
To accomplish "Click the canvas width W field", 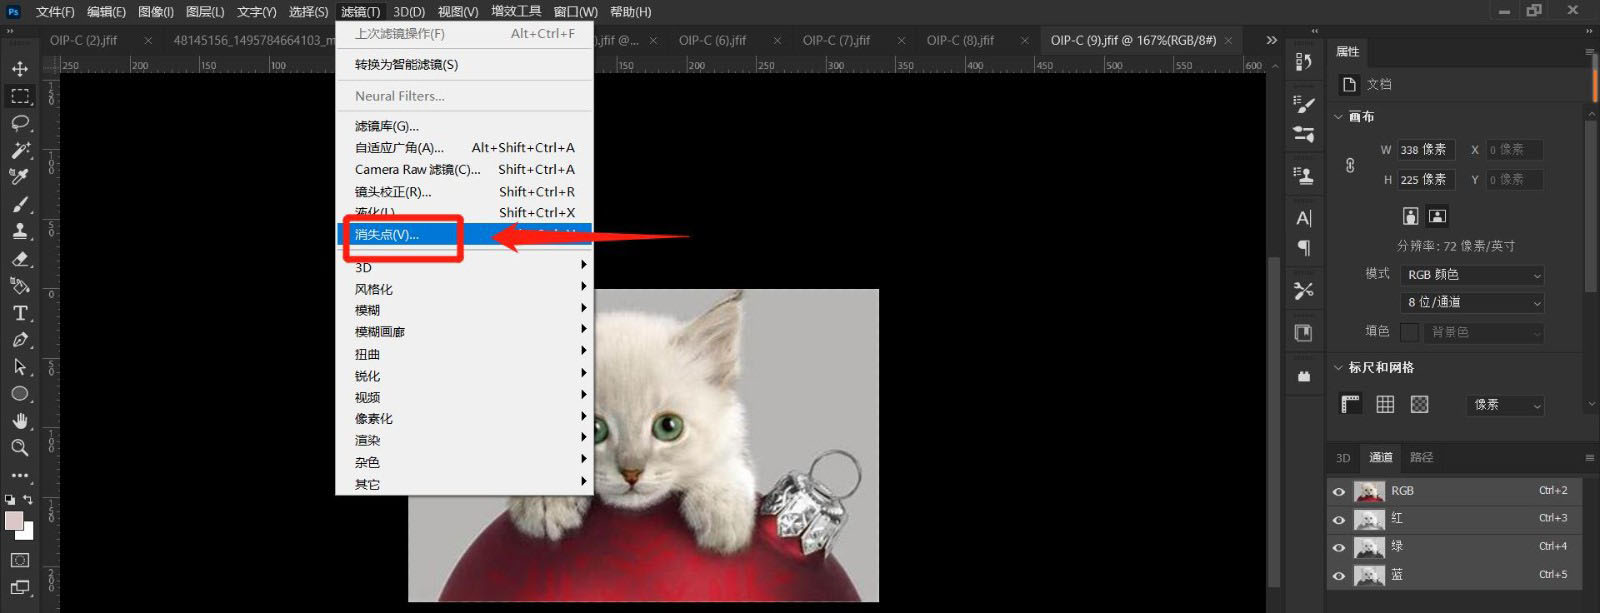I will pyautogui.click(x=1425, y=150).
